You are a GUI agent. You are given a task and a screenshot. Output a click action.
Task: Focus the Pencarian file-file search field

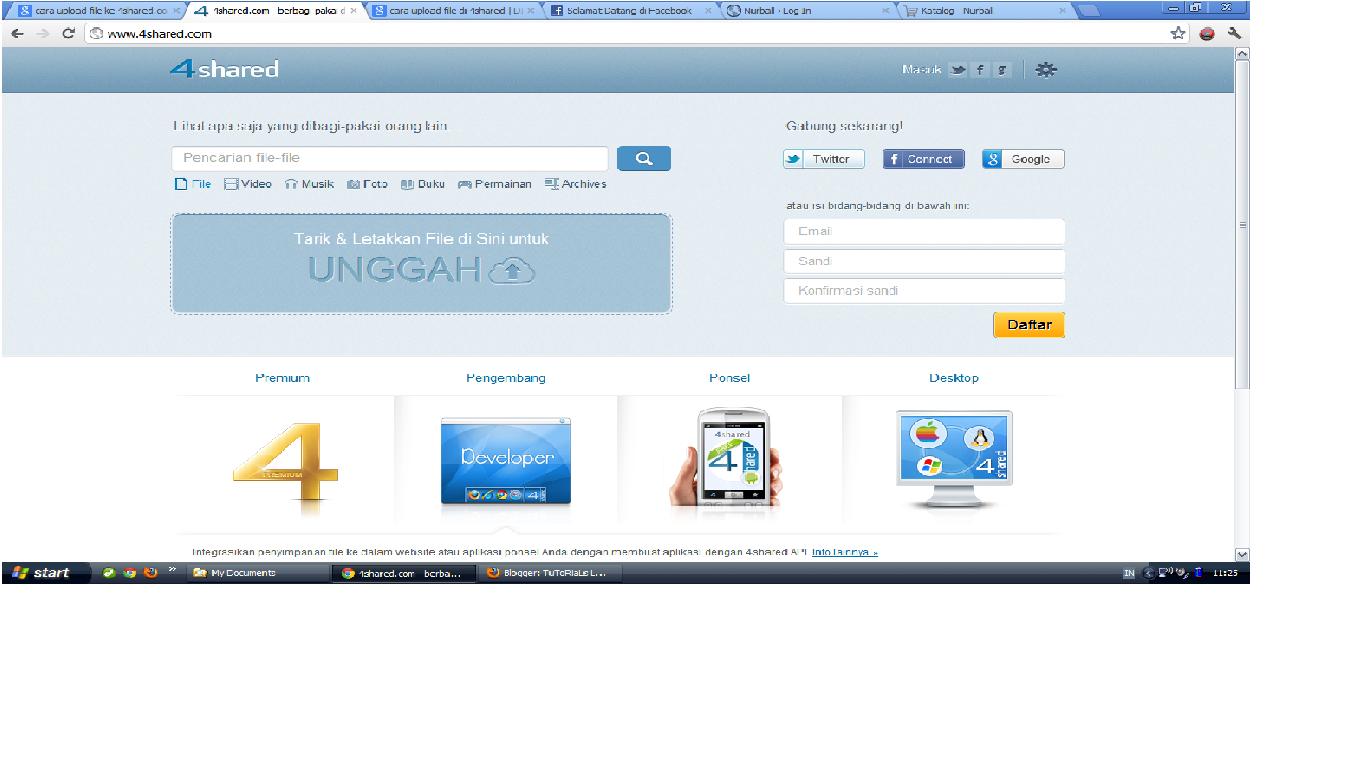pyautogui.click(x=390, y=158)
